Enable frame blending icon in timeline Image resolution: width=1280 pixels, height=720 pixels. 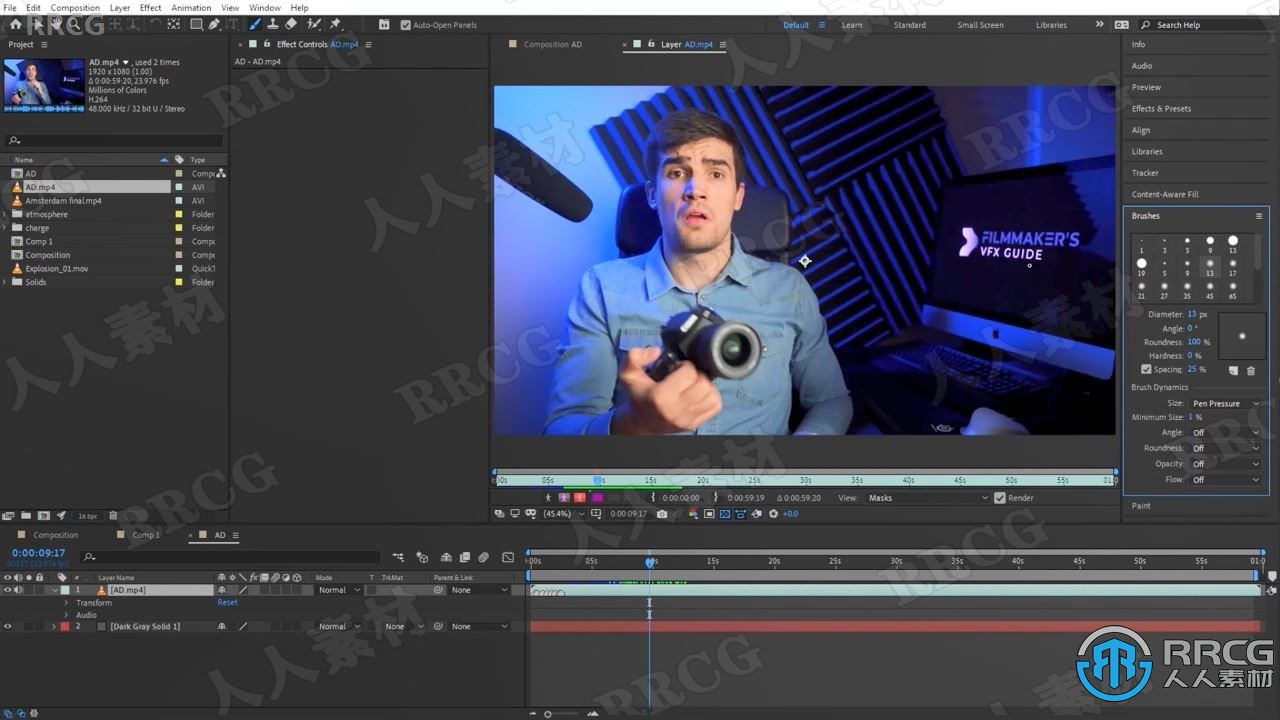[465, 557]
